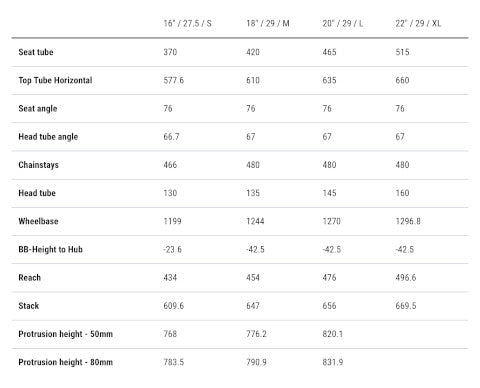
Task: Select the 22" / 29 / XL size column header
Action: pyautogui.click(x=418, y=23)
